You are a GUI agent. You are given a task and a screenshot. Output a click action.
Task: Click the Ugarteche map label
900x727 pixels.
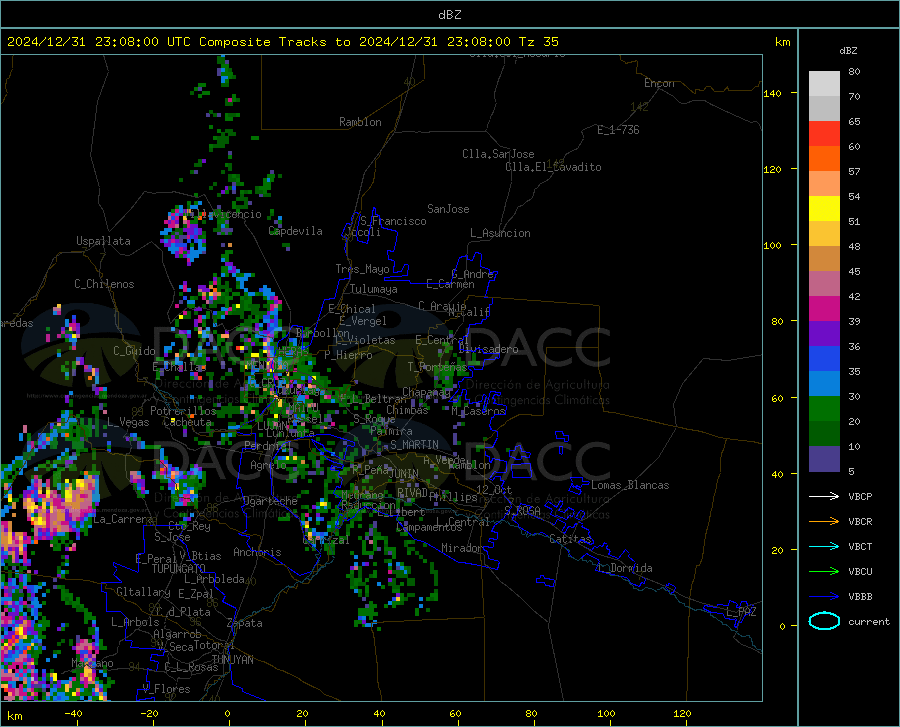coord(270,501)
